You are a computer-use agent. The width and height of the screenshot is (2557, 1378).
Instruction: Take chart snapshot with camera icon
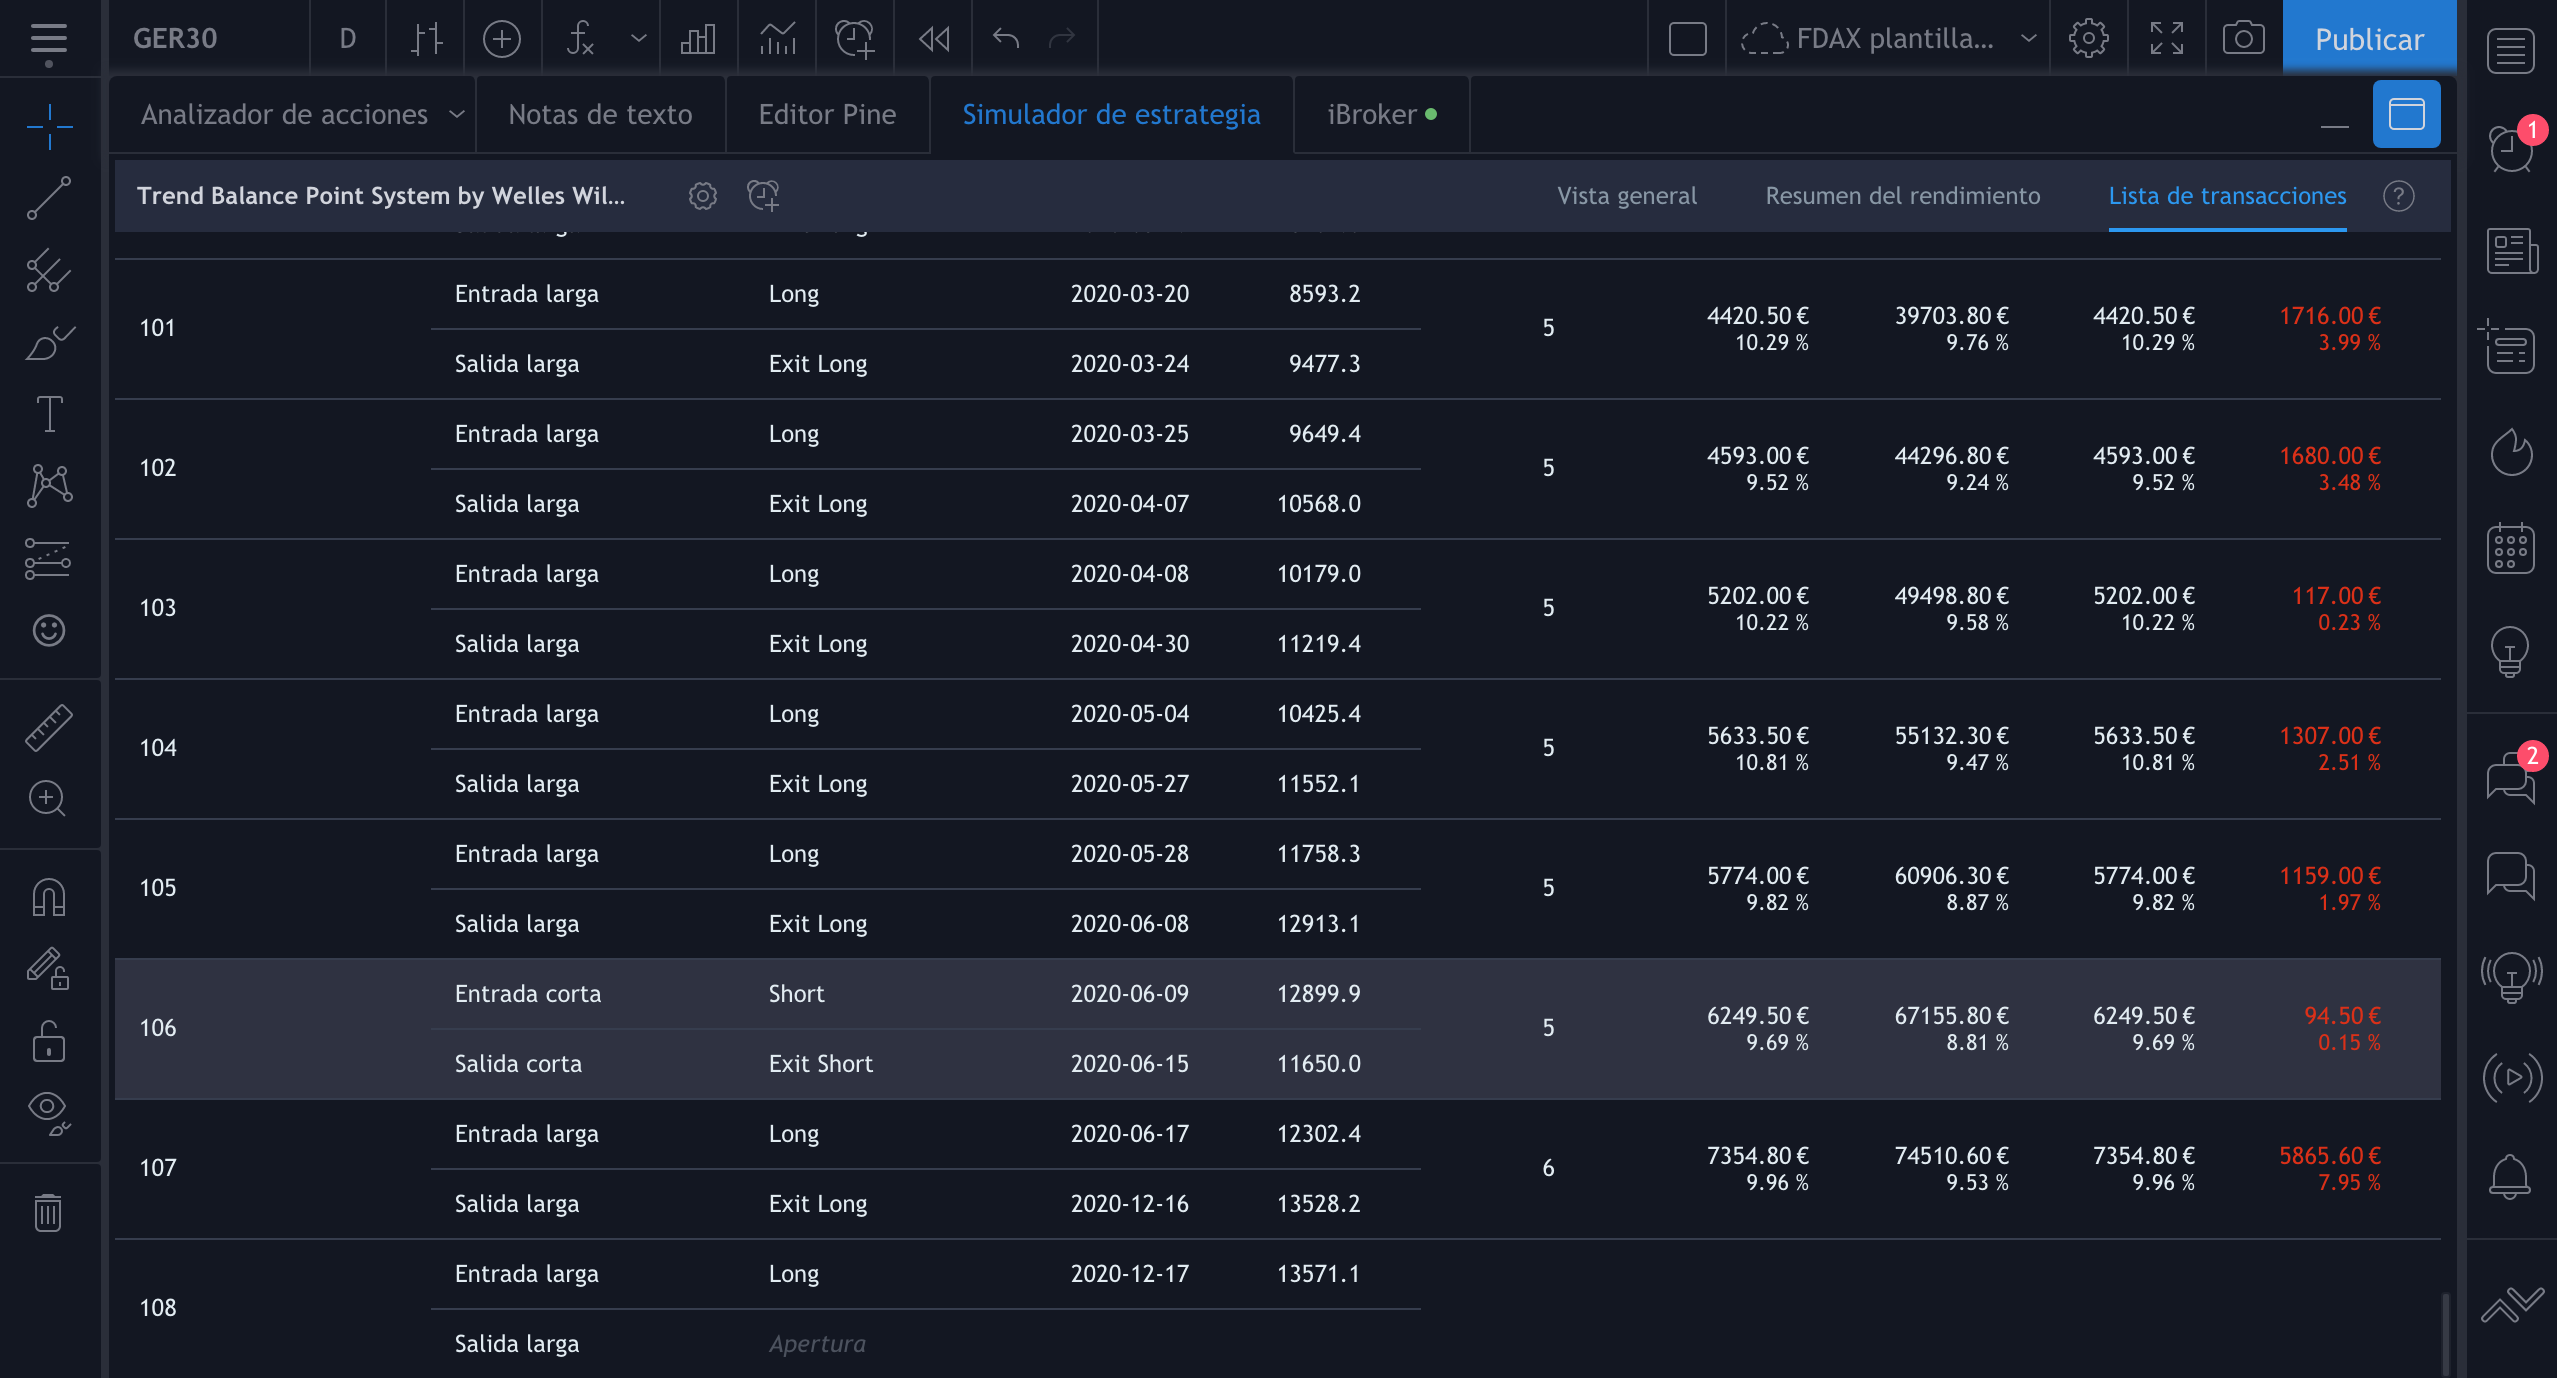click(2243, 39)
